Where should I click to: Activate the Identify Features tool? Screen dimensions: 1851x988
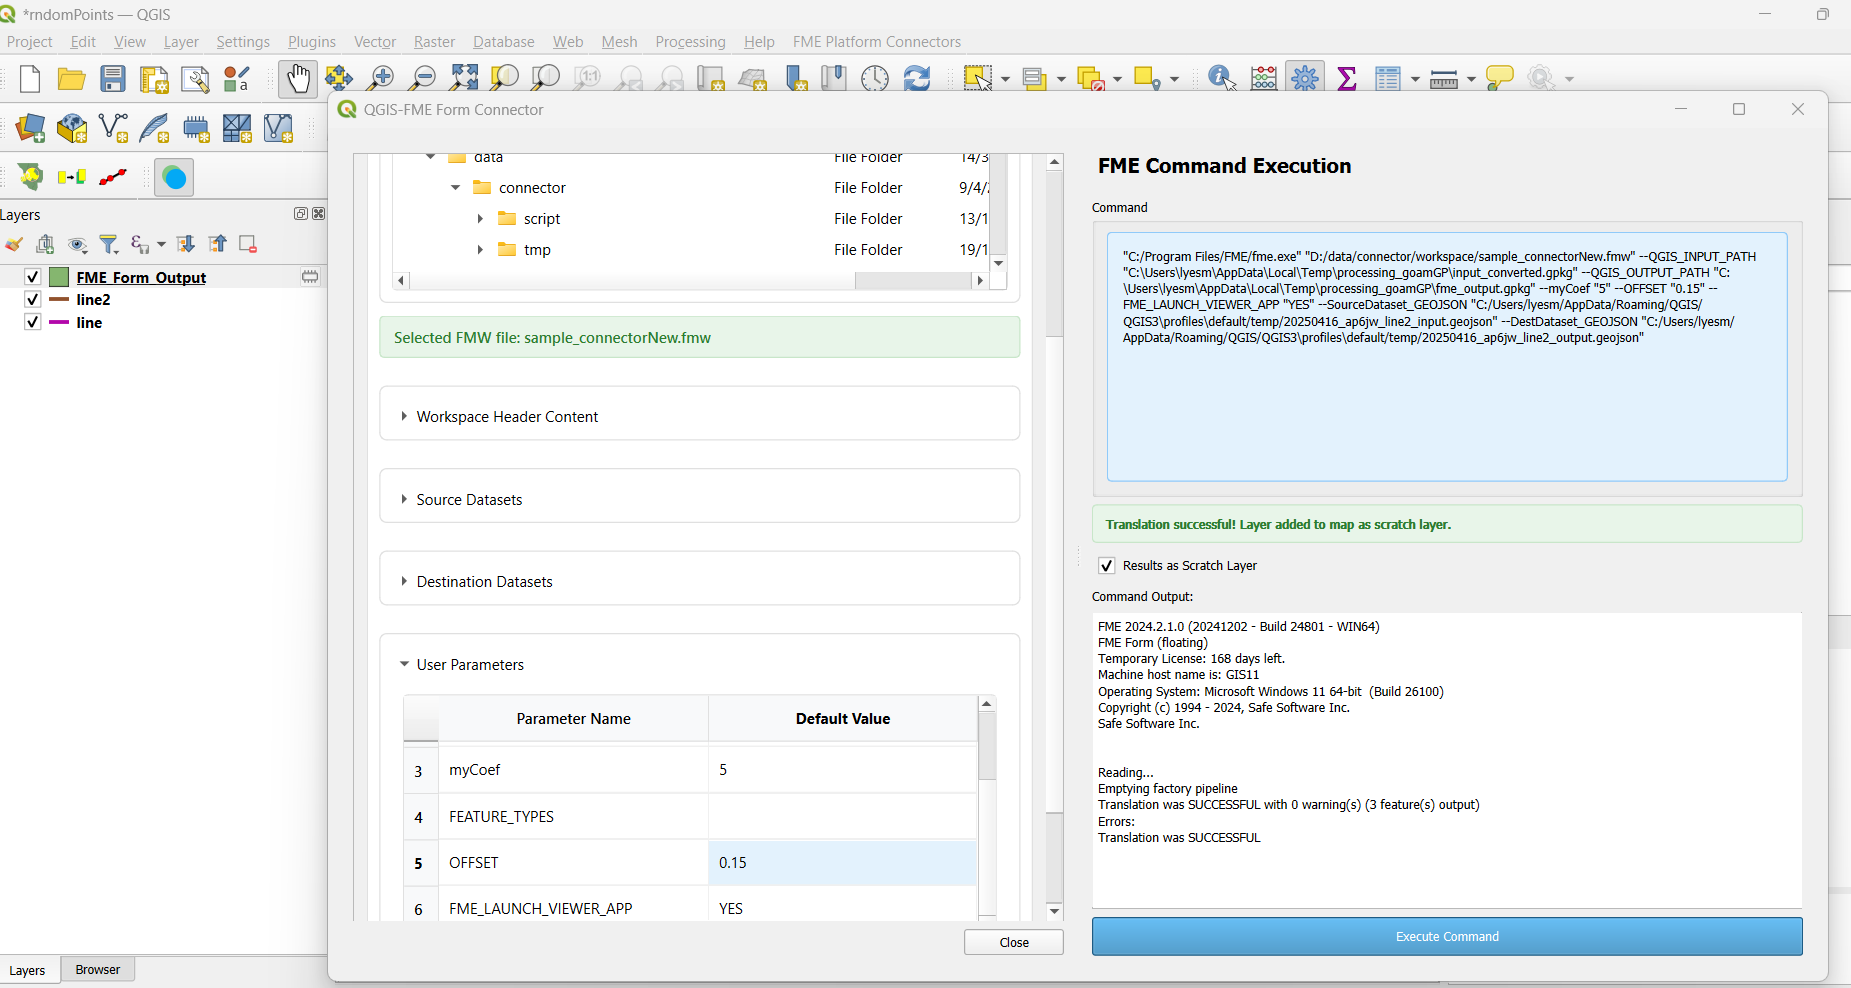pos(1222,78)
